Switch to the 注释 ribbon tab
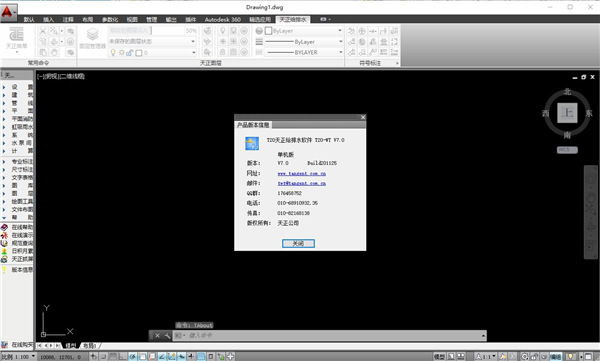This screenshot has height=361, width=600. click(68, 20)
